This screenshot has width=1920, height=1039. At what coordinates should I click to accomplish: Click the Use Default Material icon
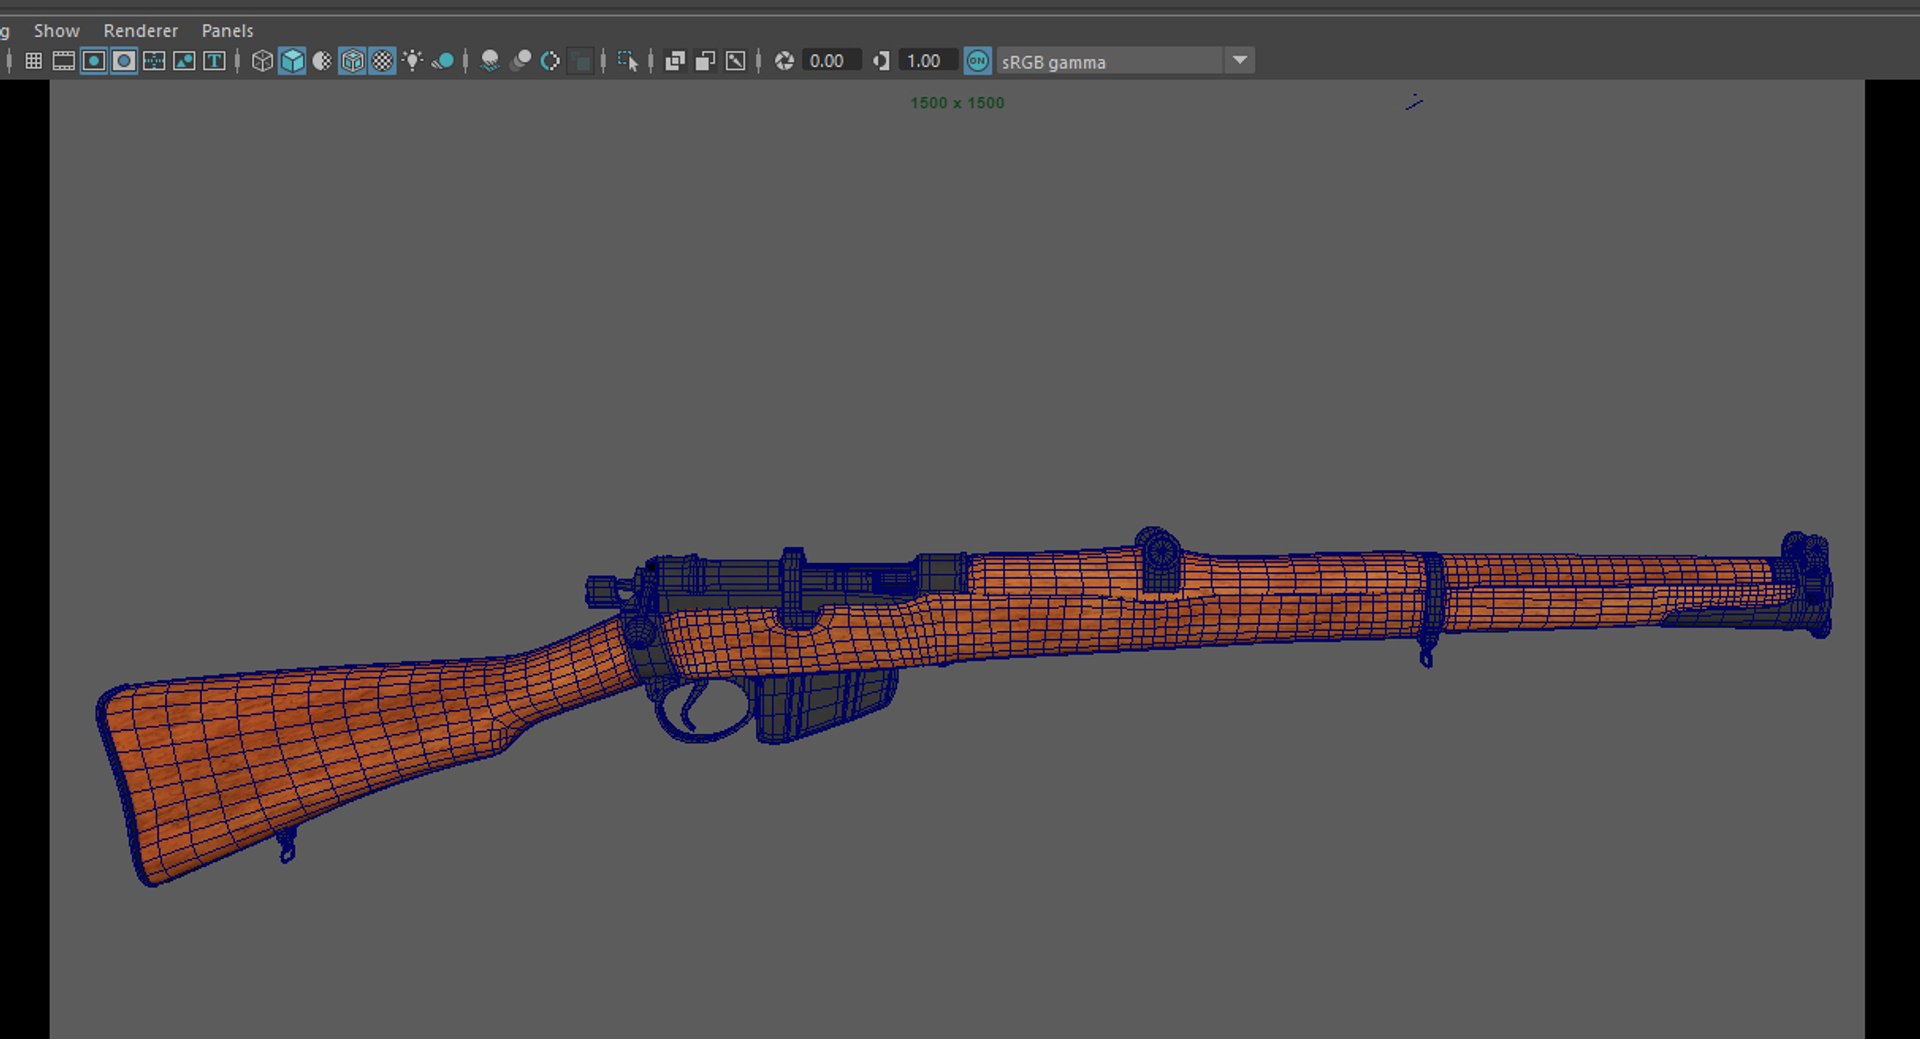coord(322,61)
